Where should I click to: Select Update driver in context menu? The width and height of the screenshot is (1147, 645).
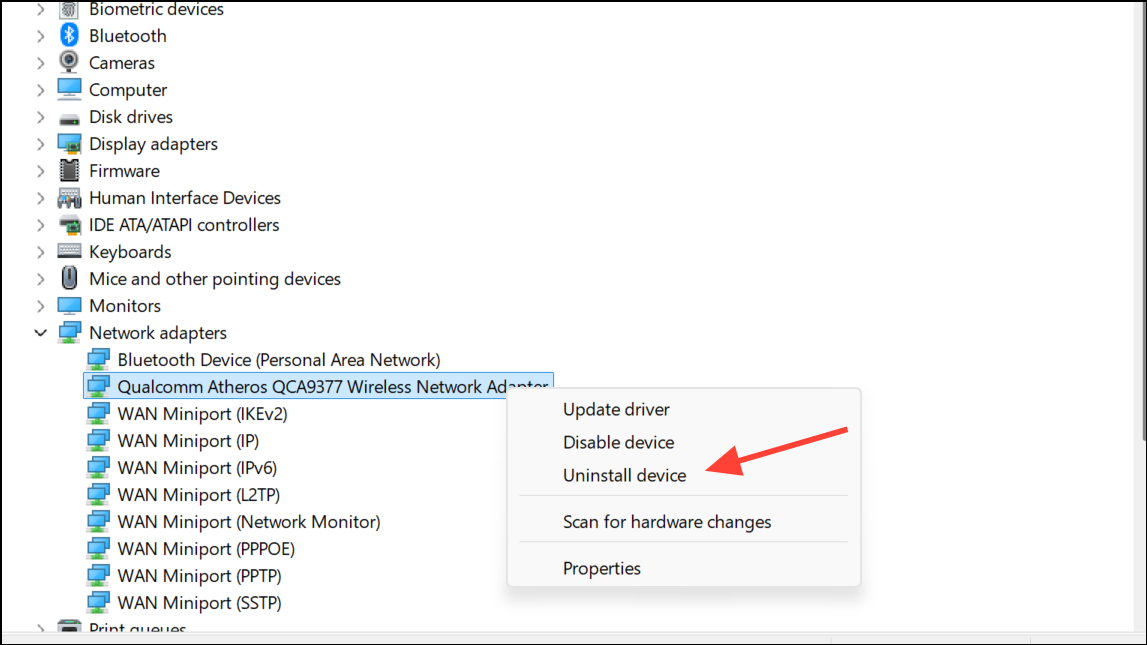(x=616, y=409)
